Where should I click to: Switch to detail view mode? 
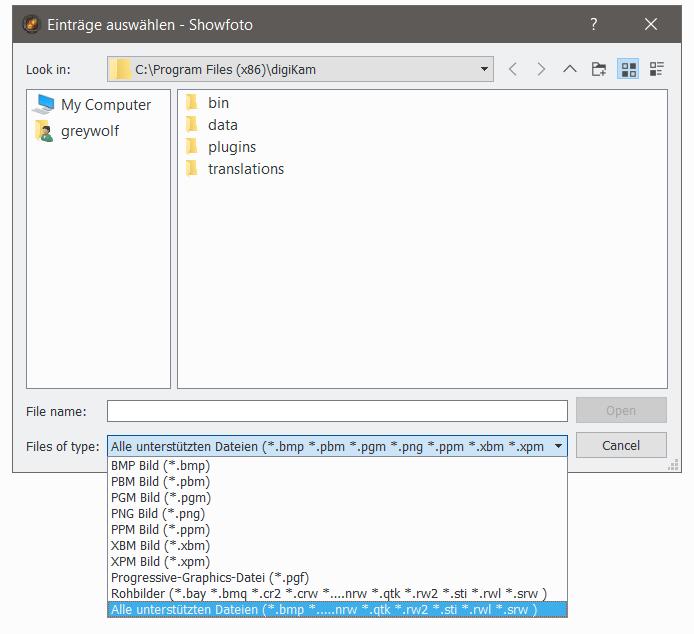pos(657,69)
